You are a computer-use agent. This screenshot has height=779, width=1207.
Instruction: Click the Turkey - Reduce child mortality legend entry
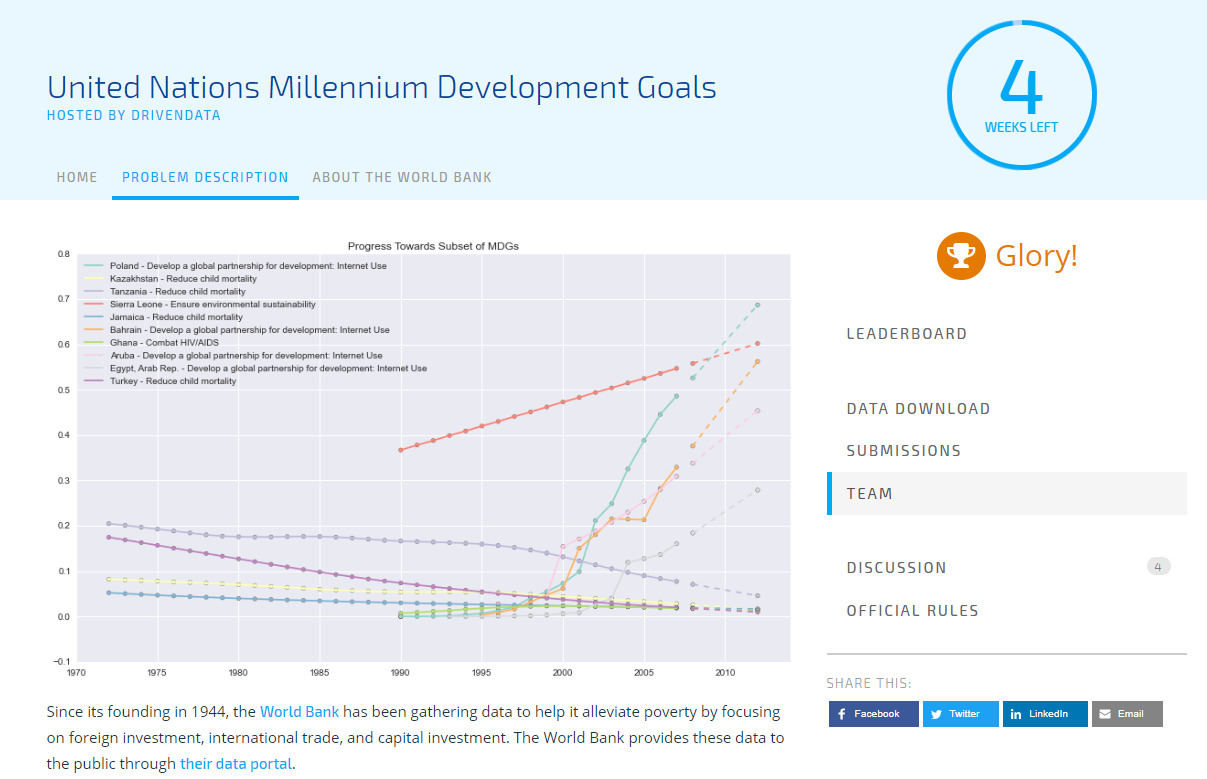click(162, 381)
